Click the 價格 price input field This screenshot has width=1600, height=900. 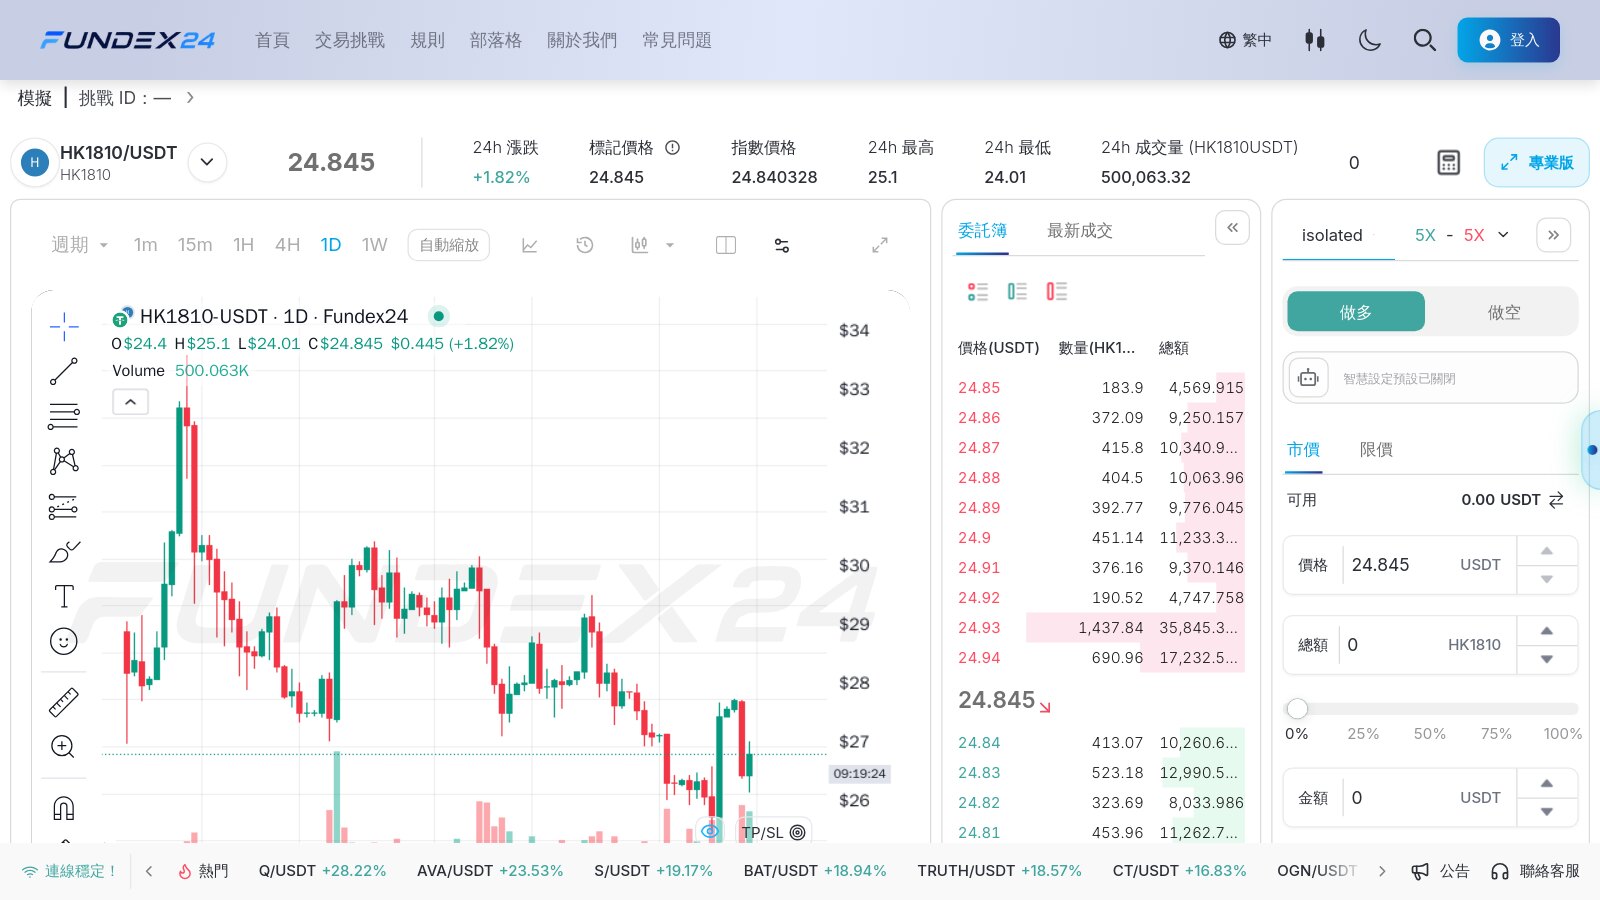pyautogui.click(x=1400, y=565)
